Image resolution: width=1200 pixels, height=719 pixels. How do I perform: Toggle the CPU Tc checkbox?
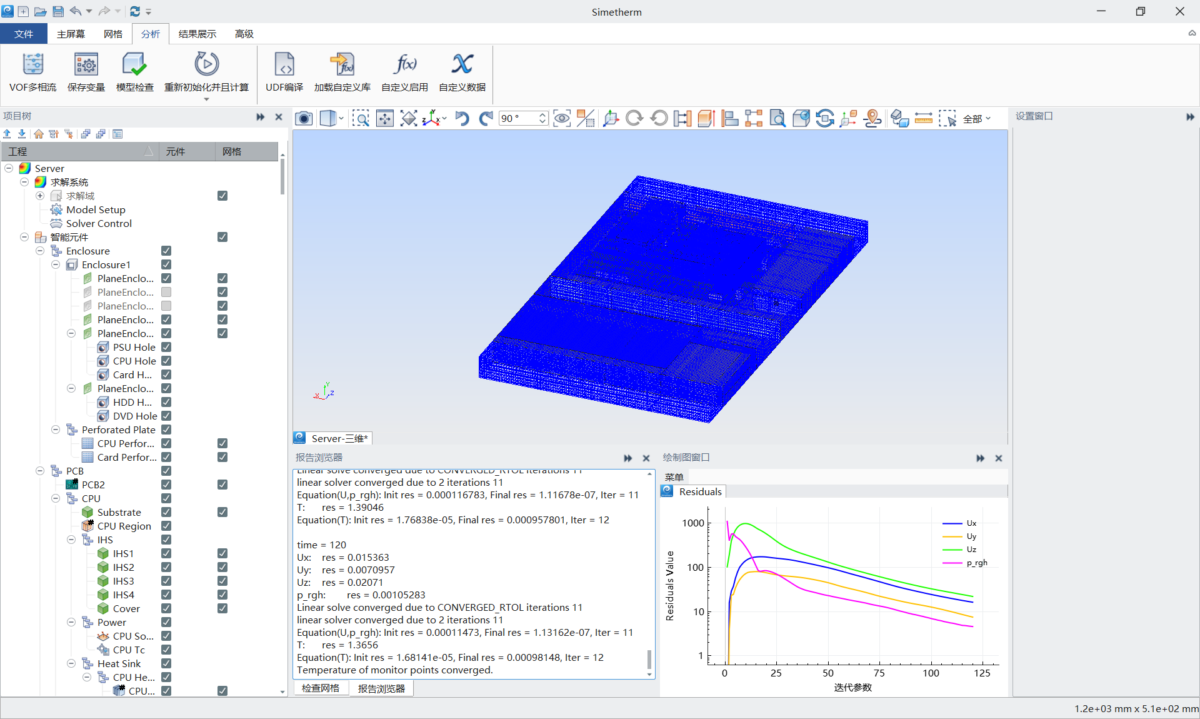(166, 649)
